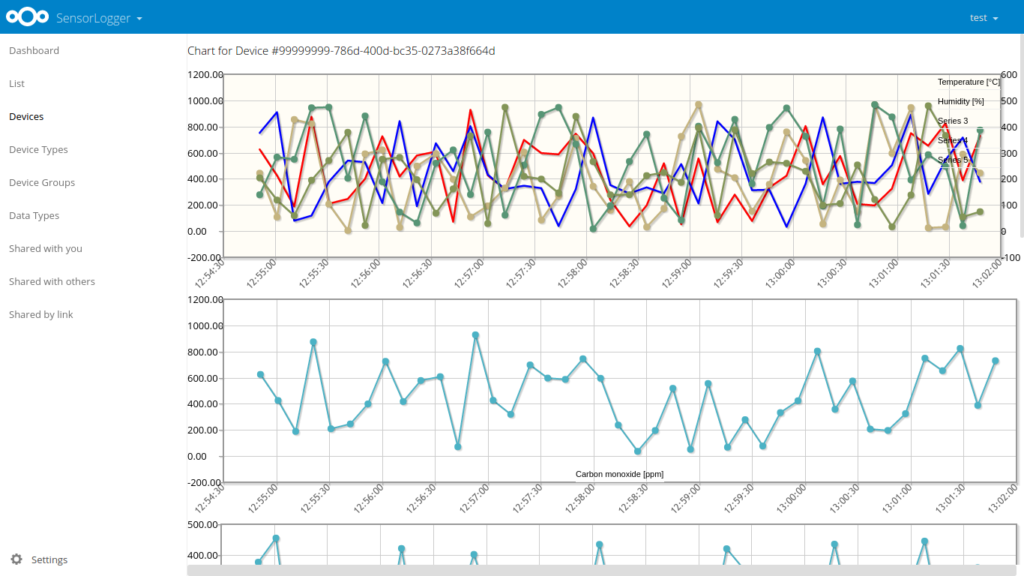Click the Nextcloud logo icon

point(26,17)
